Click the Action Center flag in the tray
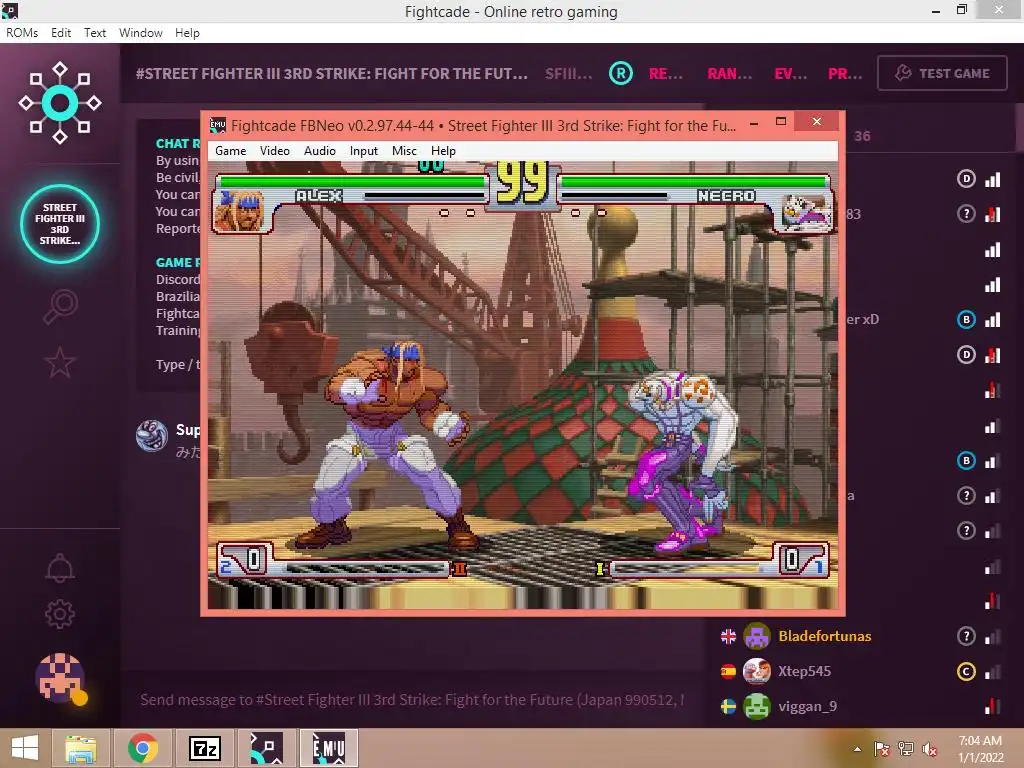The width and height of the screenshot is (1024, 768). (x=881, y=749)
